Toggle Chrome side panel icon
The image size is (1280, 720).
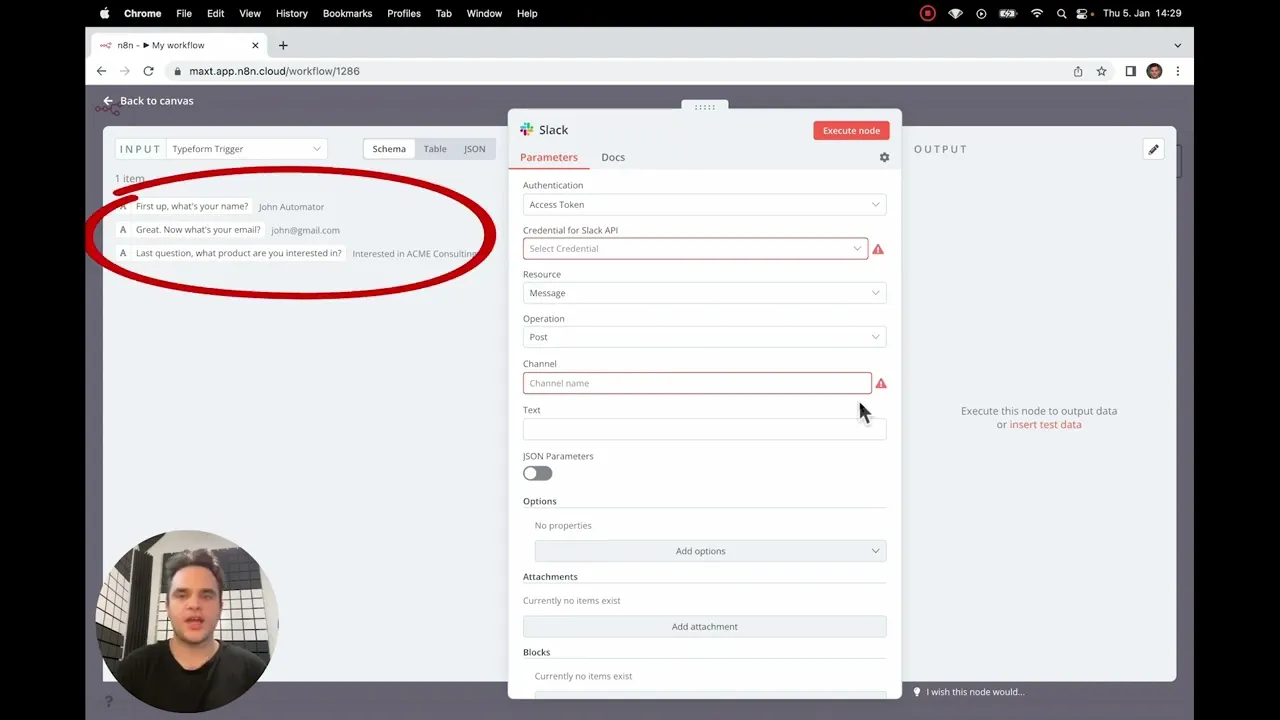1130,71
